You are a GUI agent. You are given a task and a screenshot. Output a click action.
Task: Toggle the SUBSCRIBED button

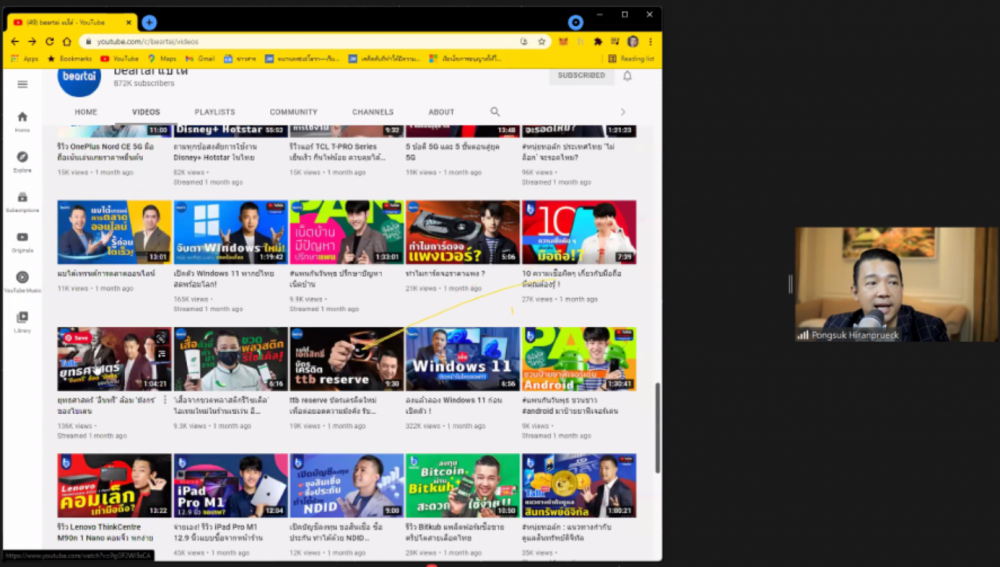pos(581,75)
